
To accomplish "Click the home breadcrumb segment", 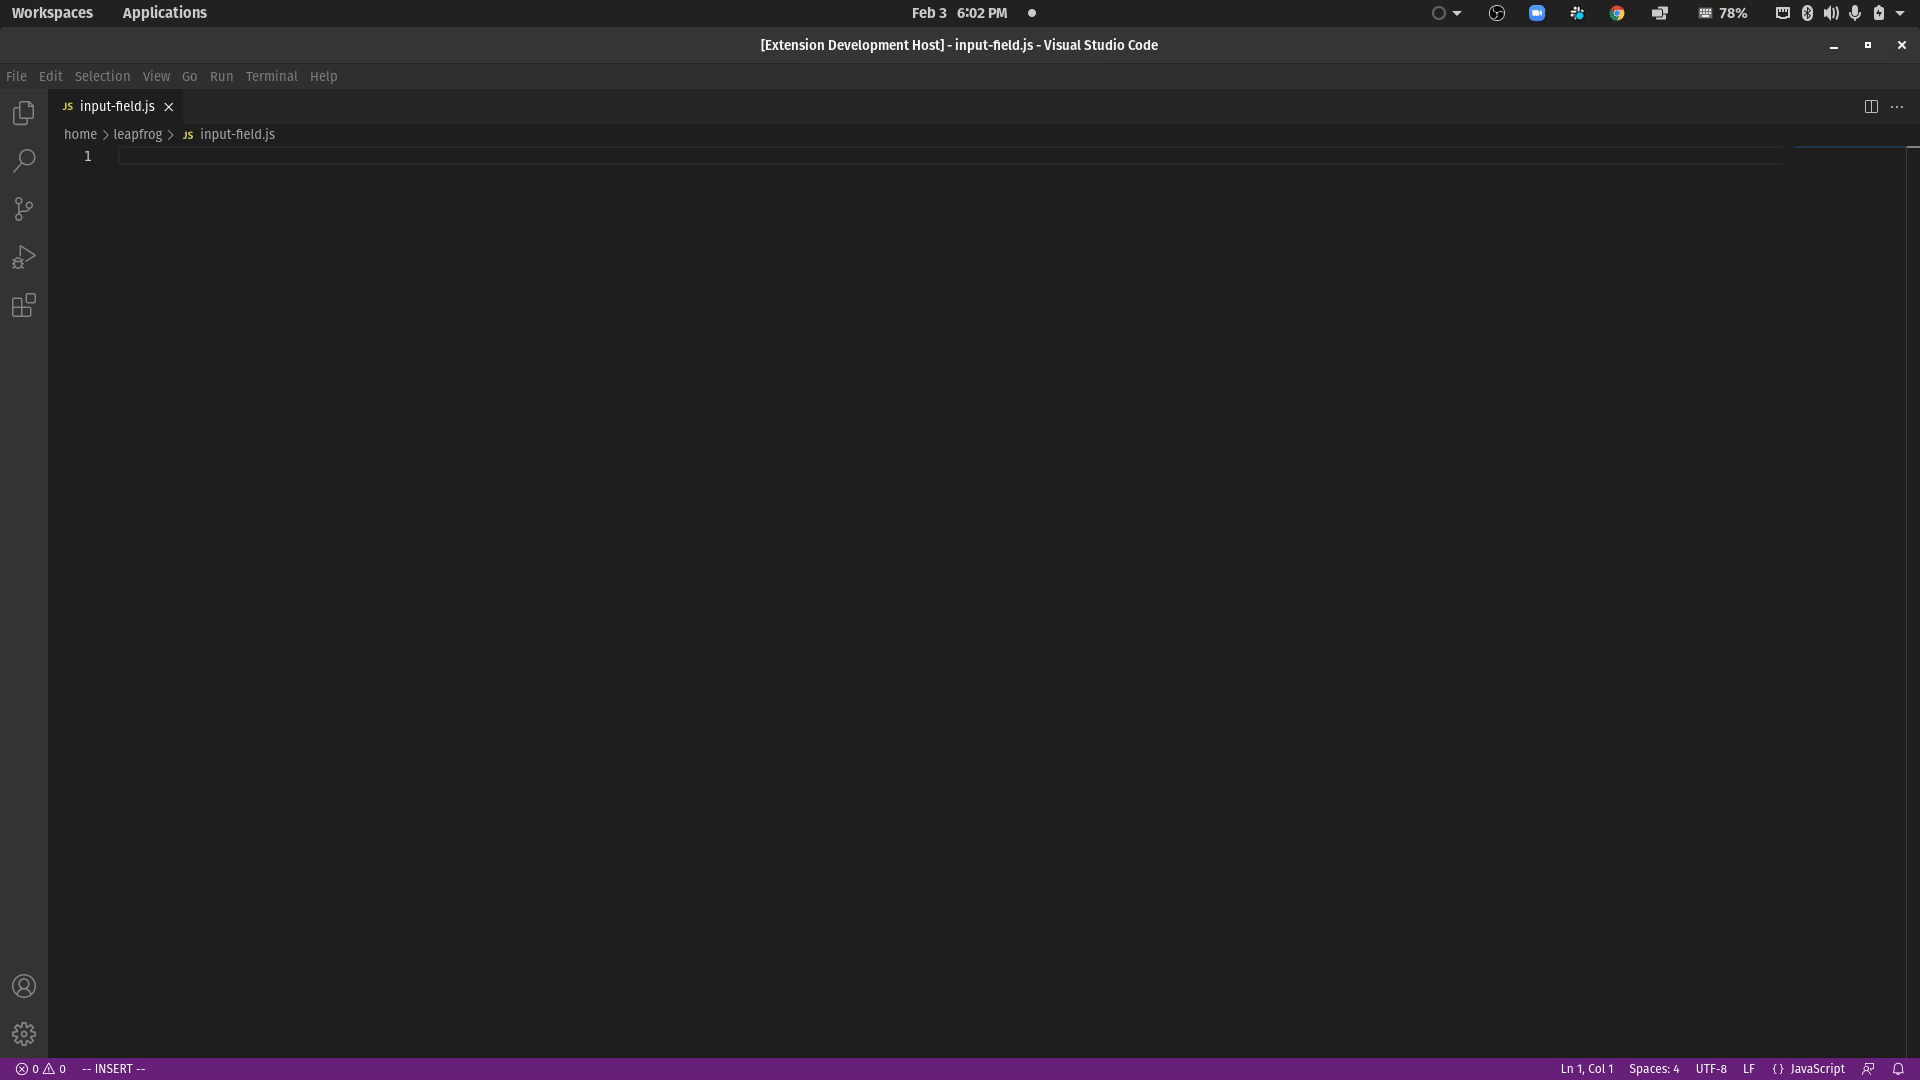I will pos(80,134).
